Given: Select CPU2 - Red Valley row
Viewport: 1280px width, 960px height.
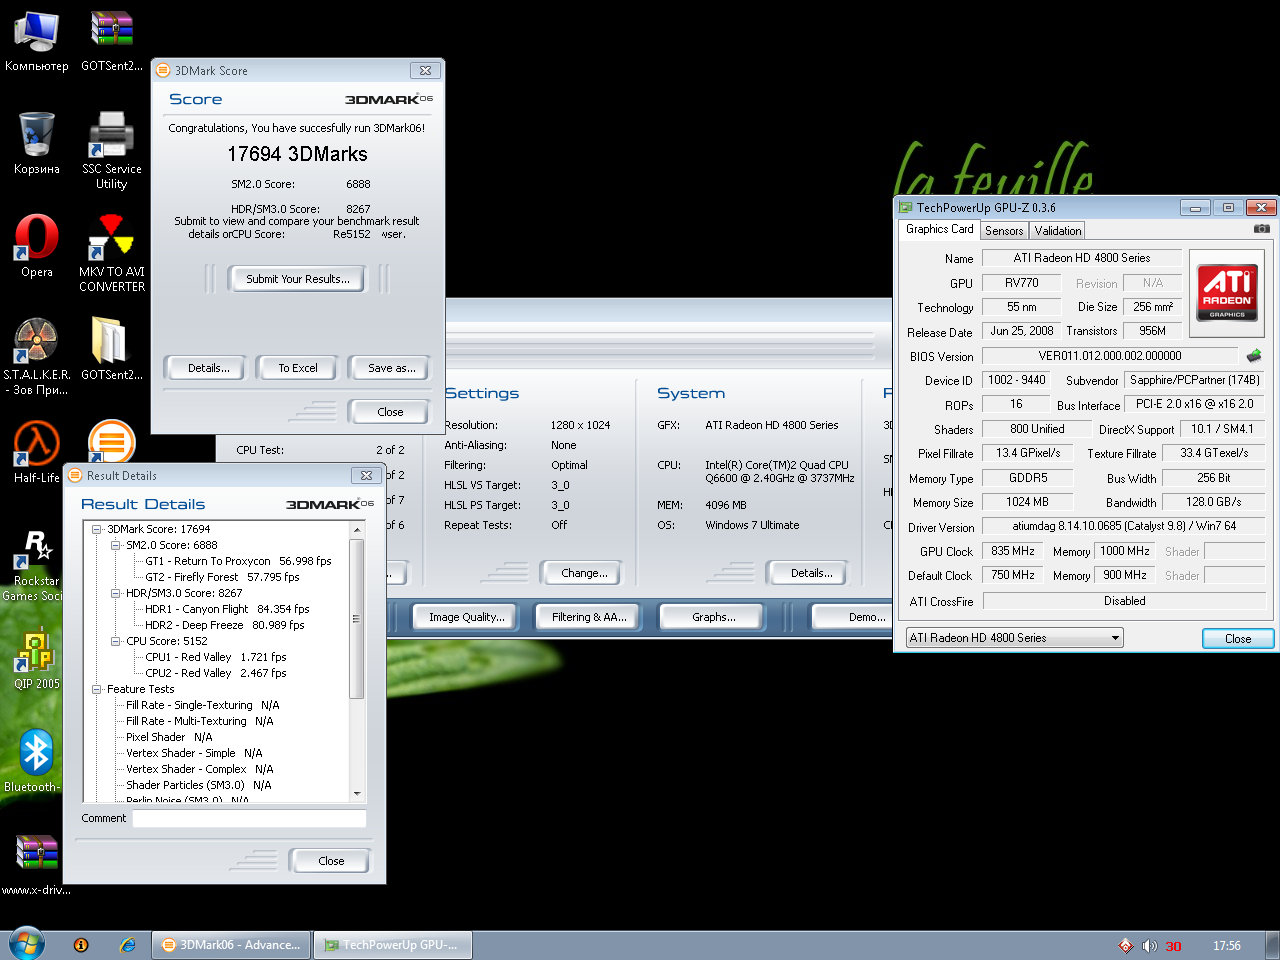Looking at the screenshot, I should pyautogui.click(x=216, y=673).
